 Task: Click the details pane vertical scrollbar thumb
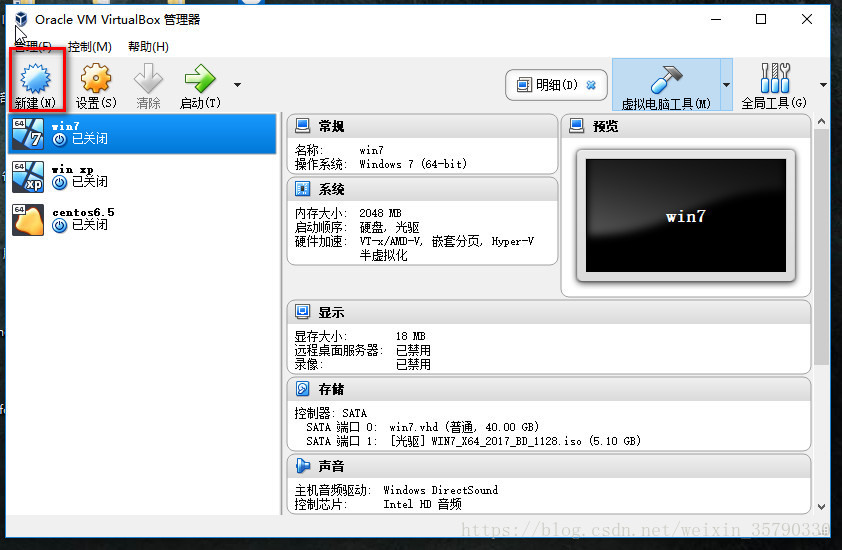click(821, 247)
